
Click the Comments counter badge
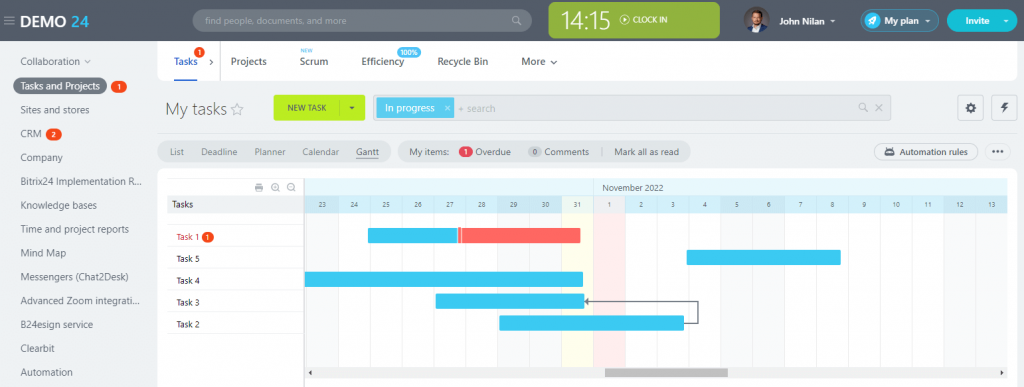535,152
